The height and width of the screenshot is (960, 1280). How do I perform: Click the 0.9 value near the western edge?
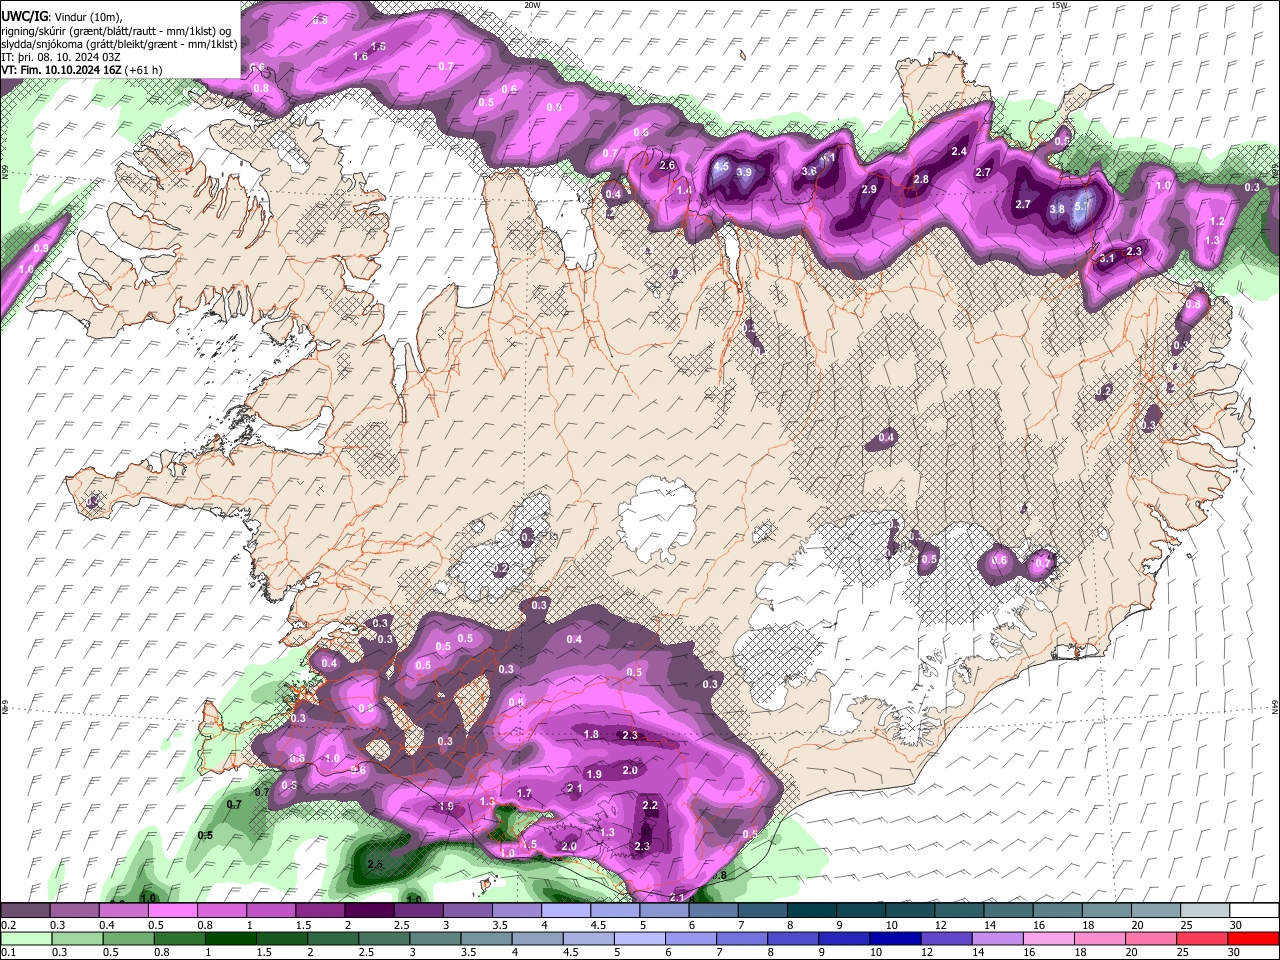[x=41, y=248]
